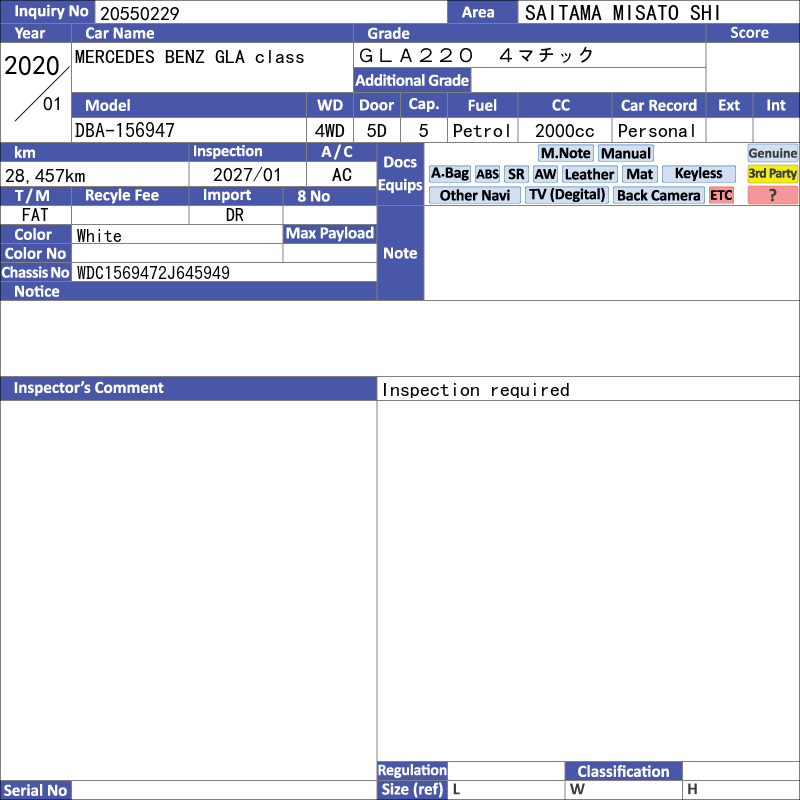This screenshot has height=800, width=800.
Task: Click the gray Genuine legend swatch
Action: (772, 153)
